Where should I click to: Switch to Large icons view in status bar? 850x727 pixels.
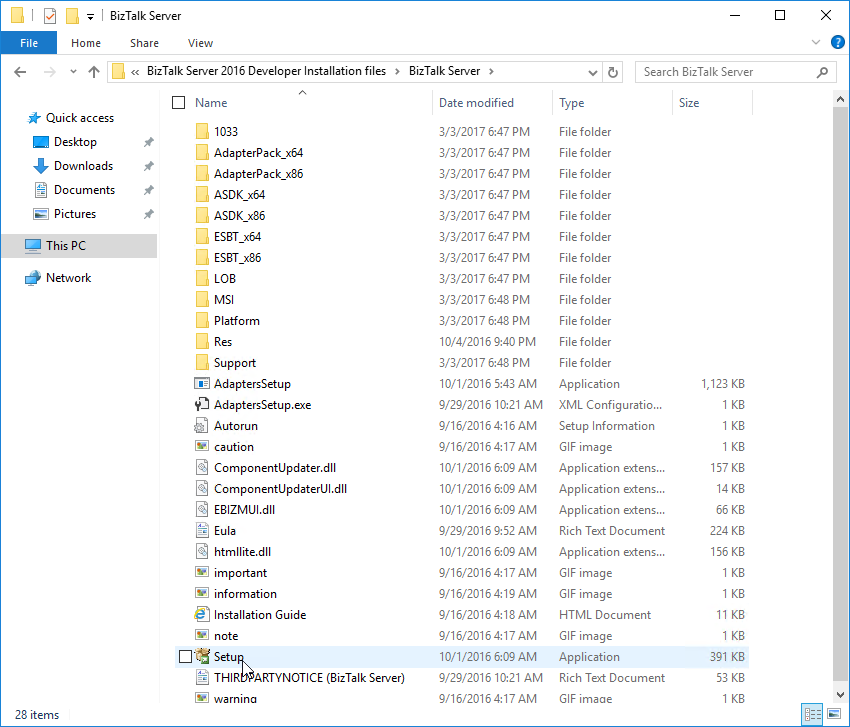click(x=834, y=714)
